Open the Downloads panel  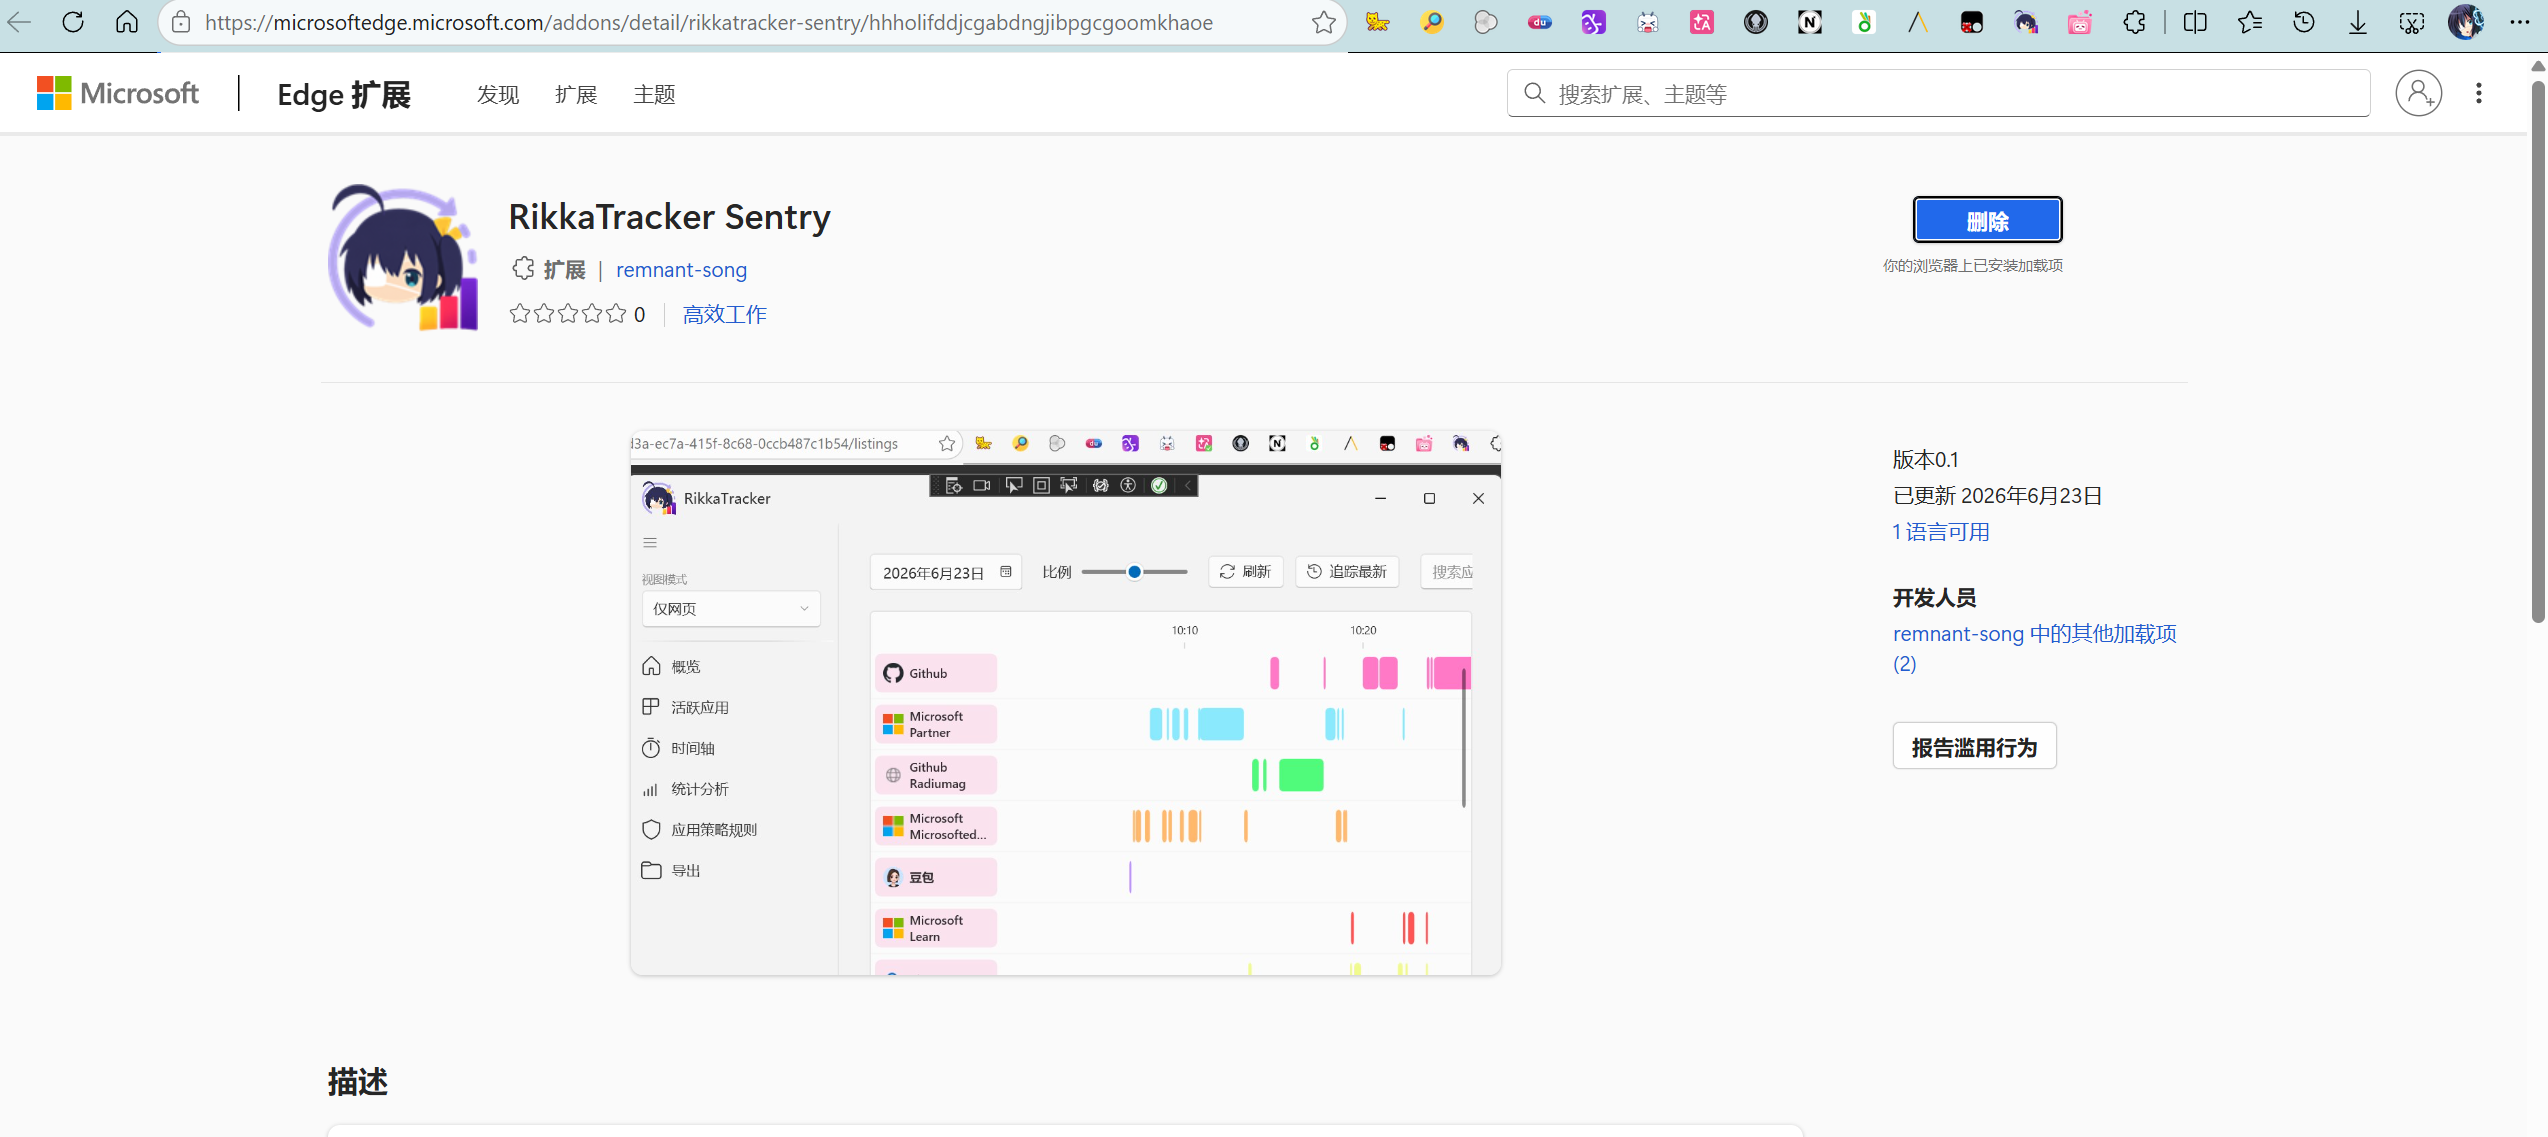(2358, 22)
